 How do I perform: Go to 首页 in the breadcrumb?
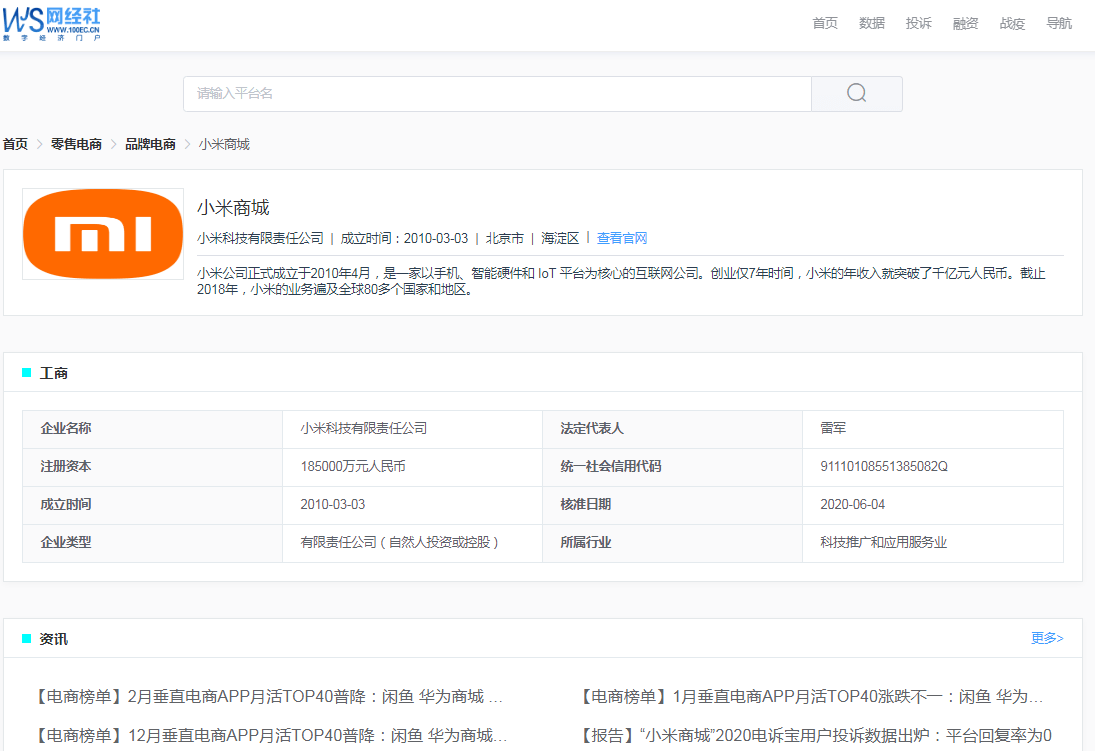[x=15, y=144]
